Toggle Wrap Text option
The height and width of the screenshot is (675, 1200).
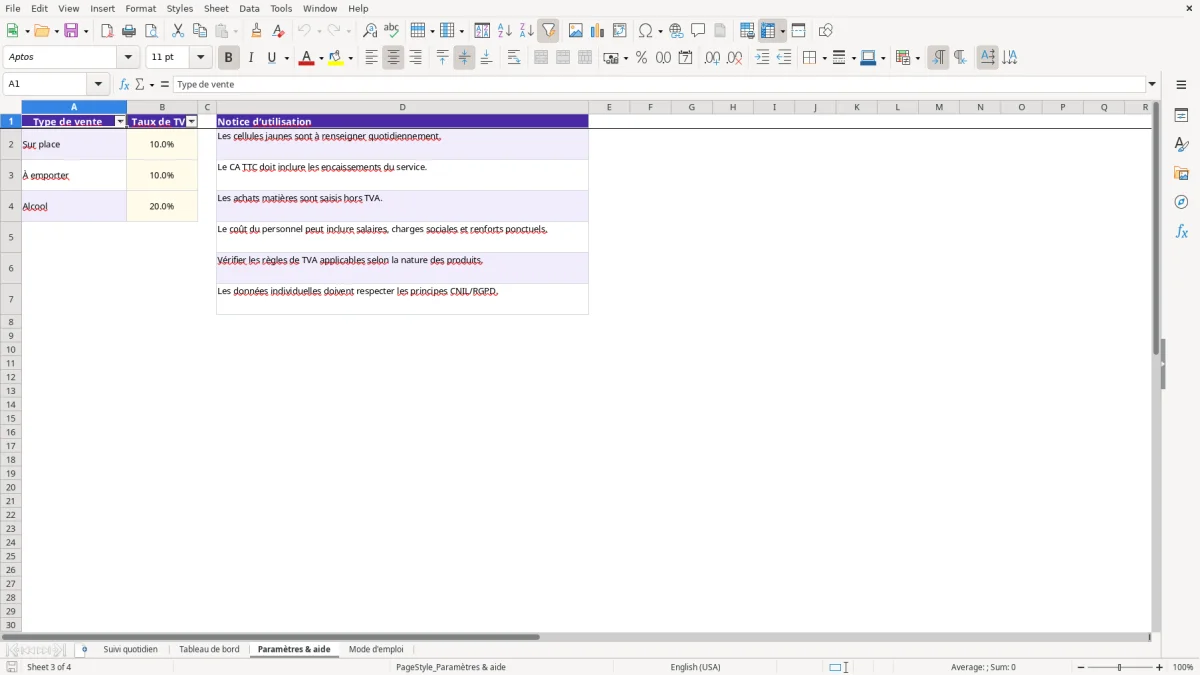point(514,58)
